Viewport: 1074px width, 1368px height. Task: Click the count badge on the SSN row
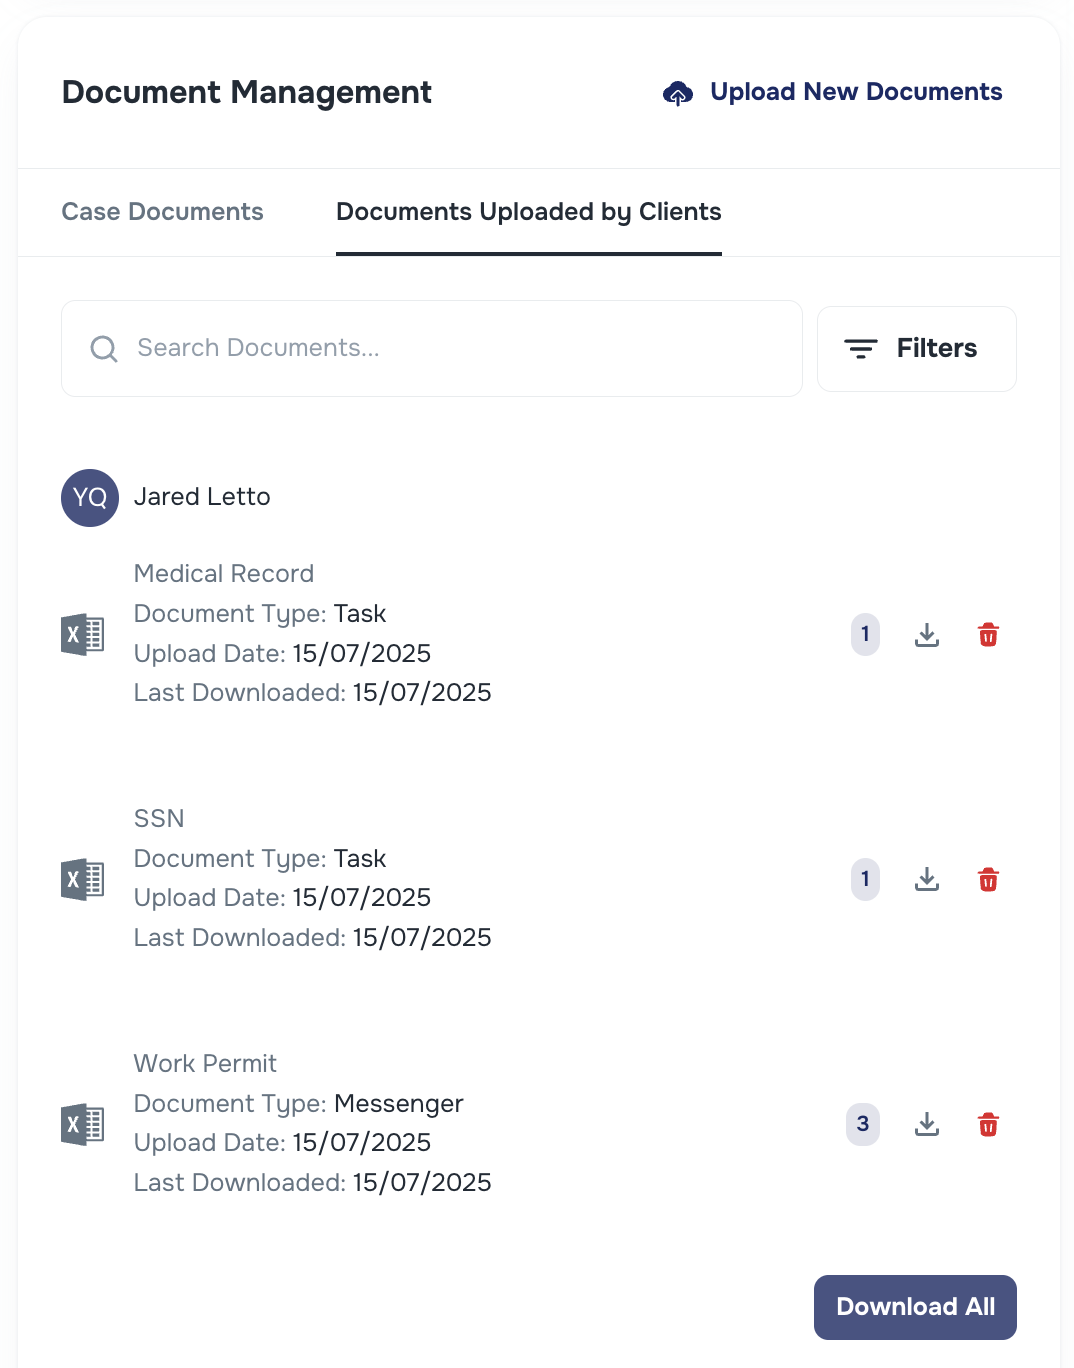(864, 879)
